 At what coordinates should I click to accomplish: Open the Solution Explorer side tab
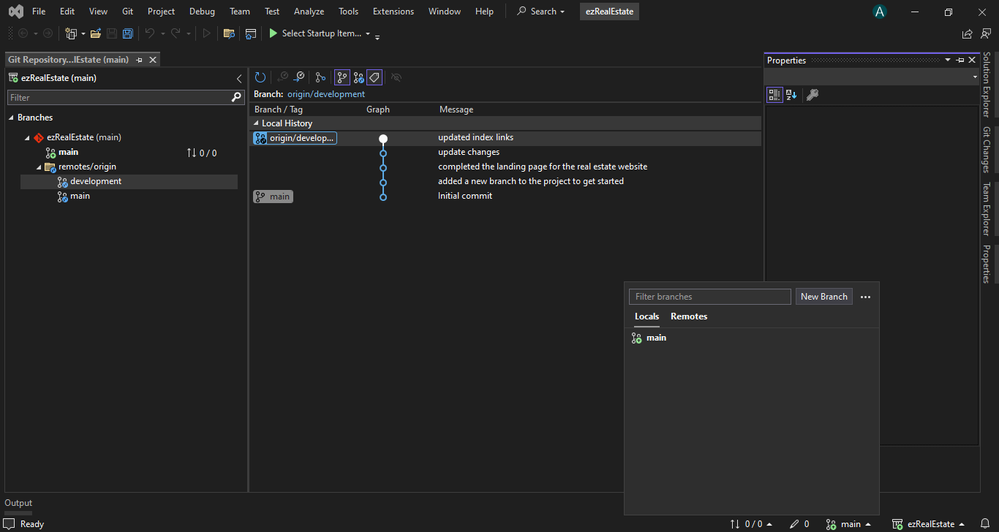coord(986,85)
